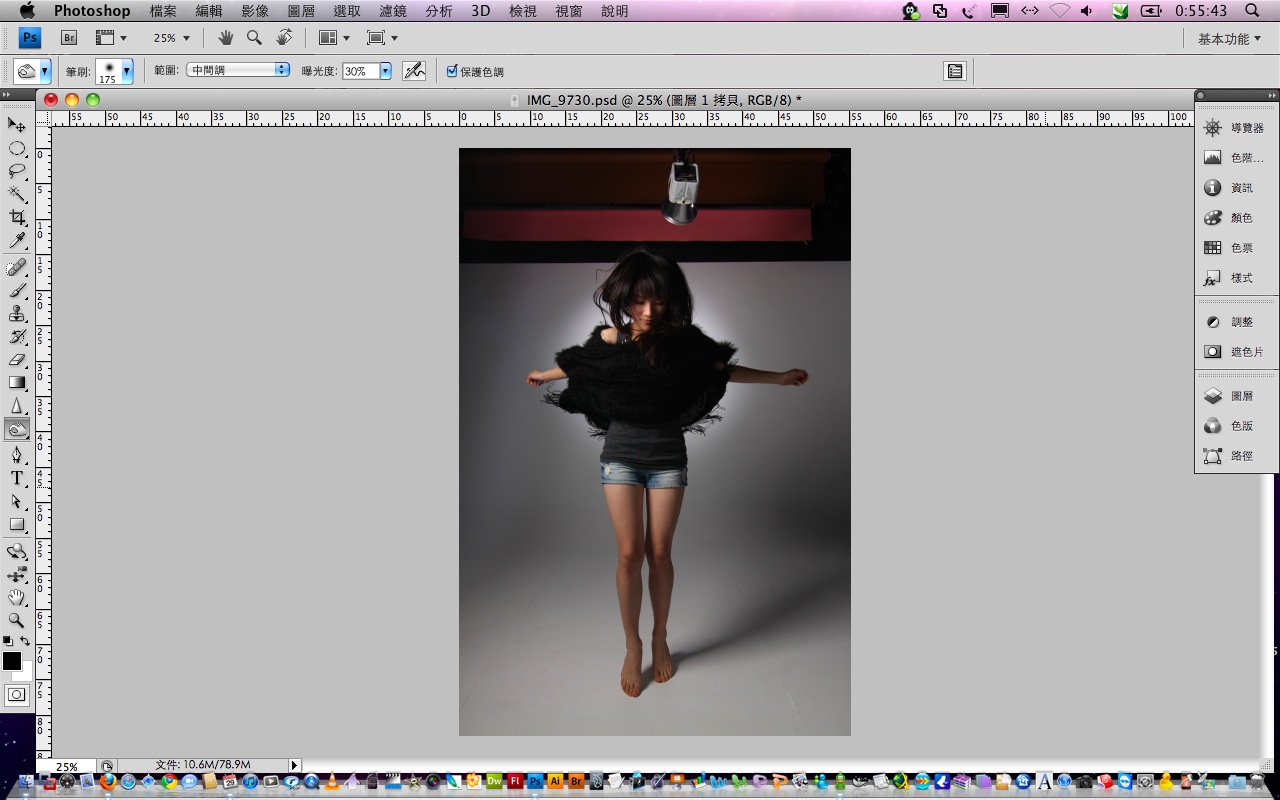Click the Rotate View tool in application bar
The image size is (1280, 800).
click(x=284, y=38)
